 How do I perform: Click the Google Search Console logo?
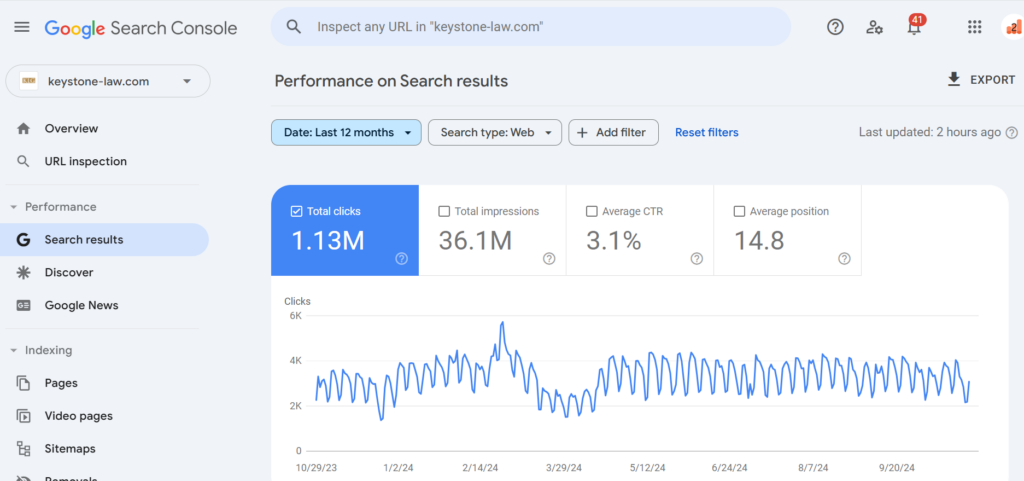point(140,28)
